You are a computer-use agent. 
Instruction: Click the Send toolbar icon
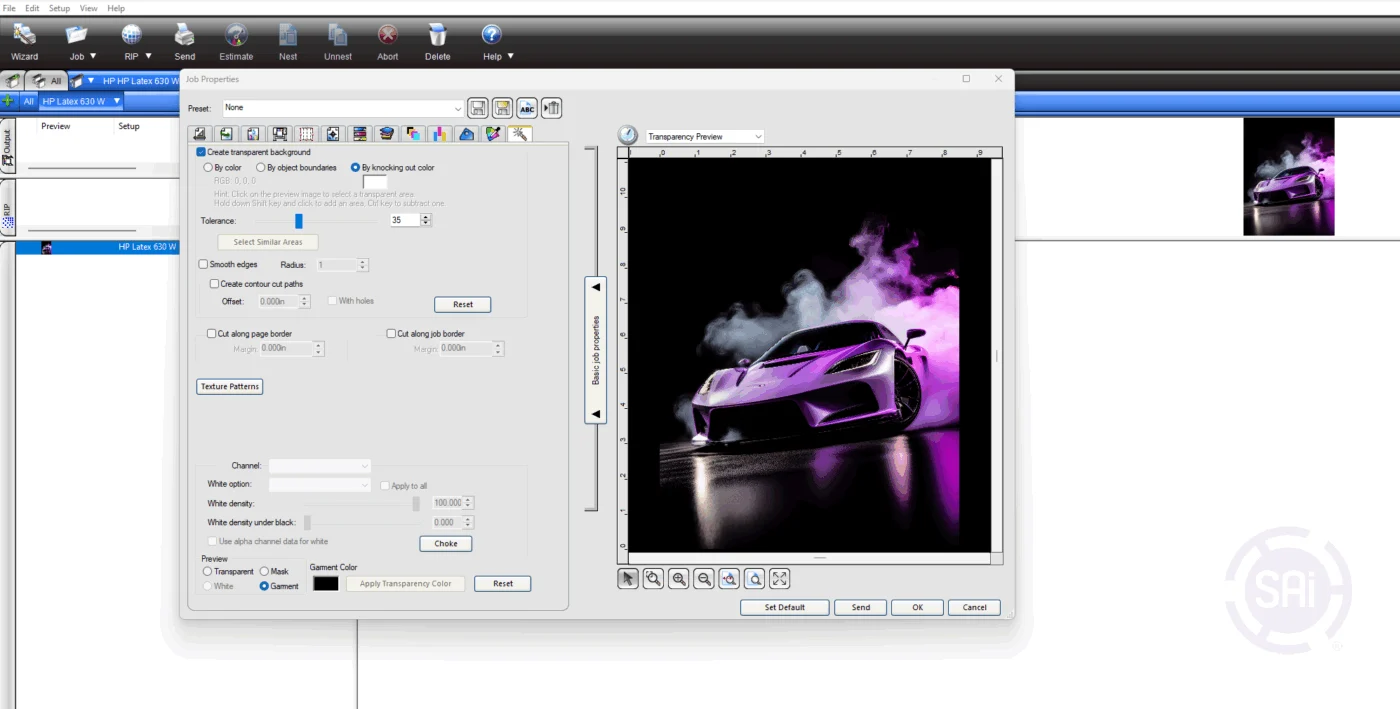pos(185,42)
